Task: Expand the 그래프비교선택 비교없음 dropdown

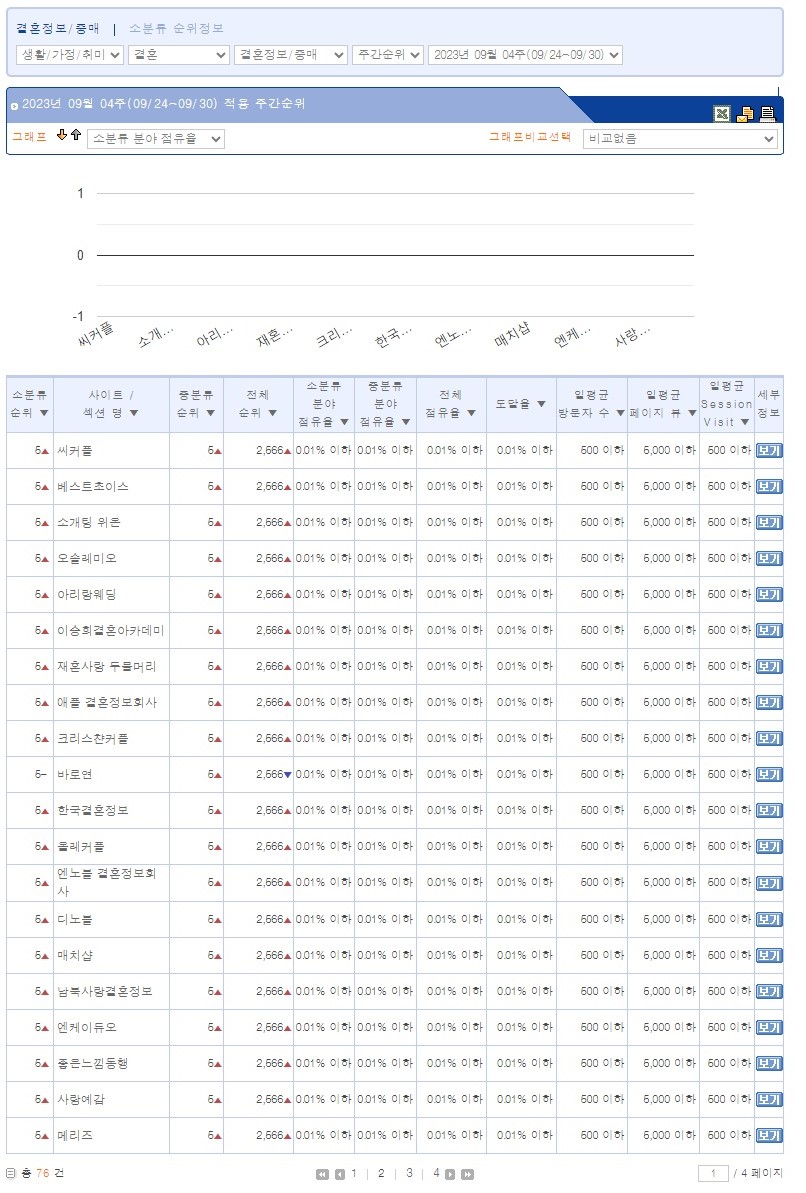Action: pos(680,139)
